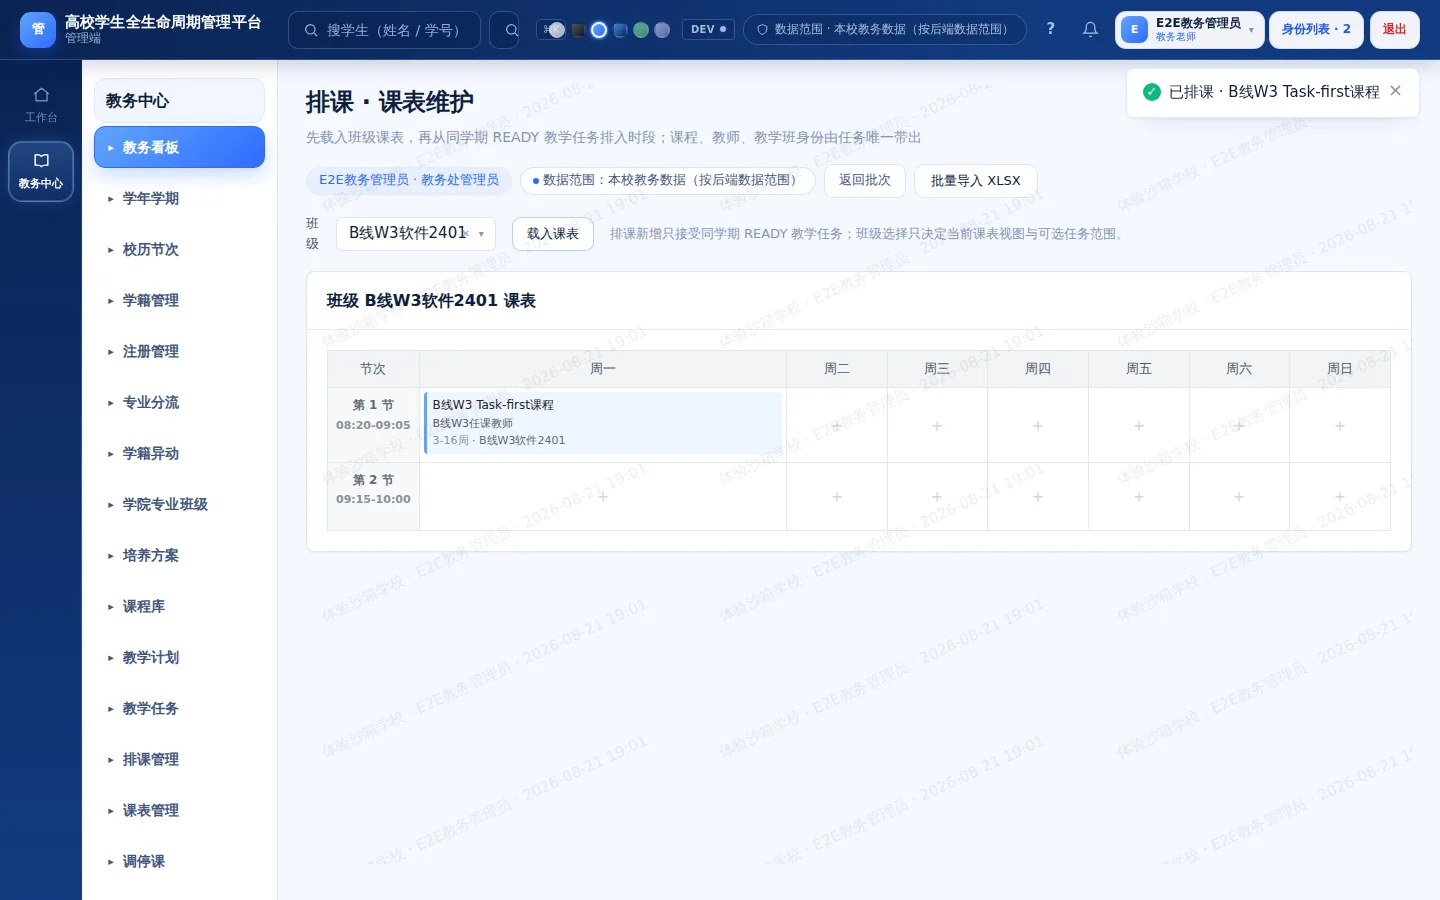This screenshot has width=1440, height=900.
Task: Add a course in 周四 第2节 cell
Action: [1038, 496]
